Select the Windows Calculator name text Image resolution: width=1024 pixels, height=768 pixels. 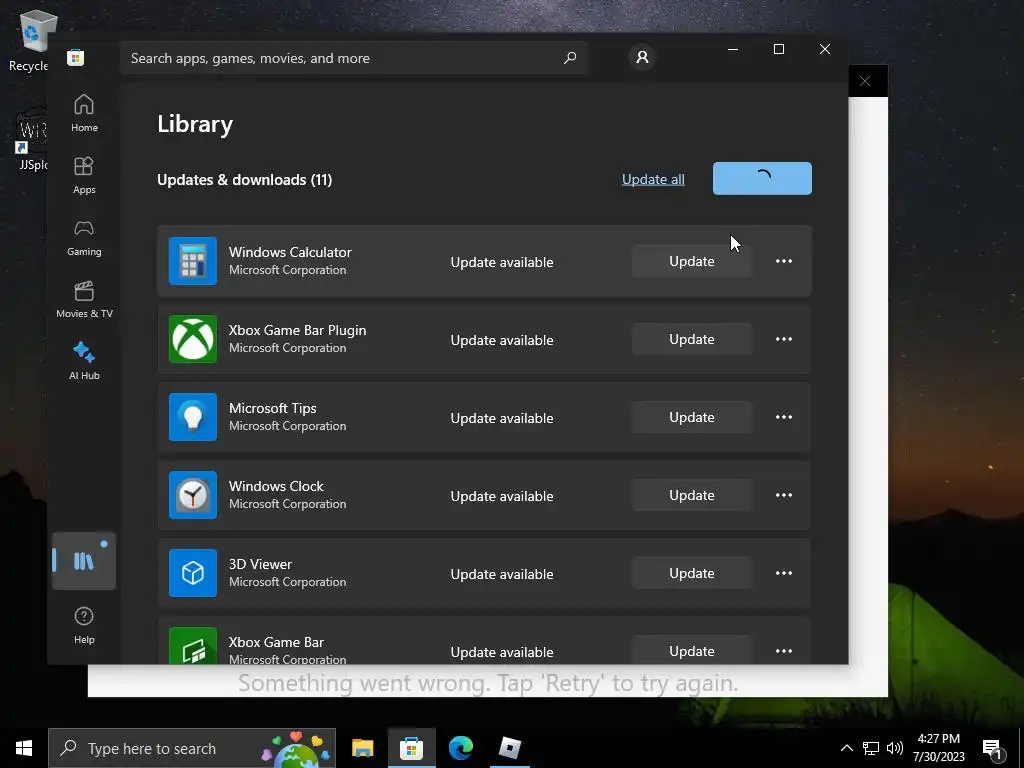pyautogui.click(x=290, y=252)
